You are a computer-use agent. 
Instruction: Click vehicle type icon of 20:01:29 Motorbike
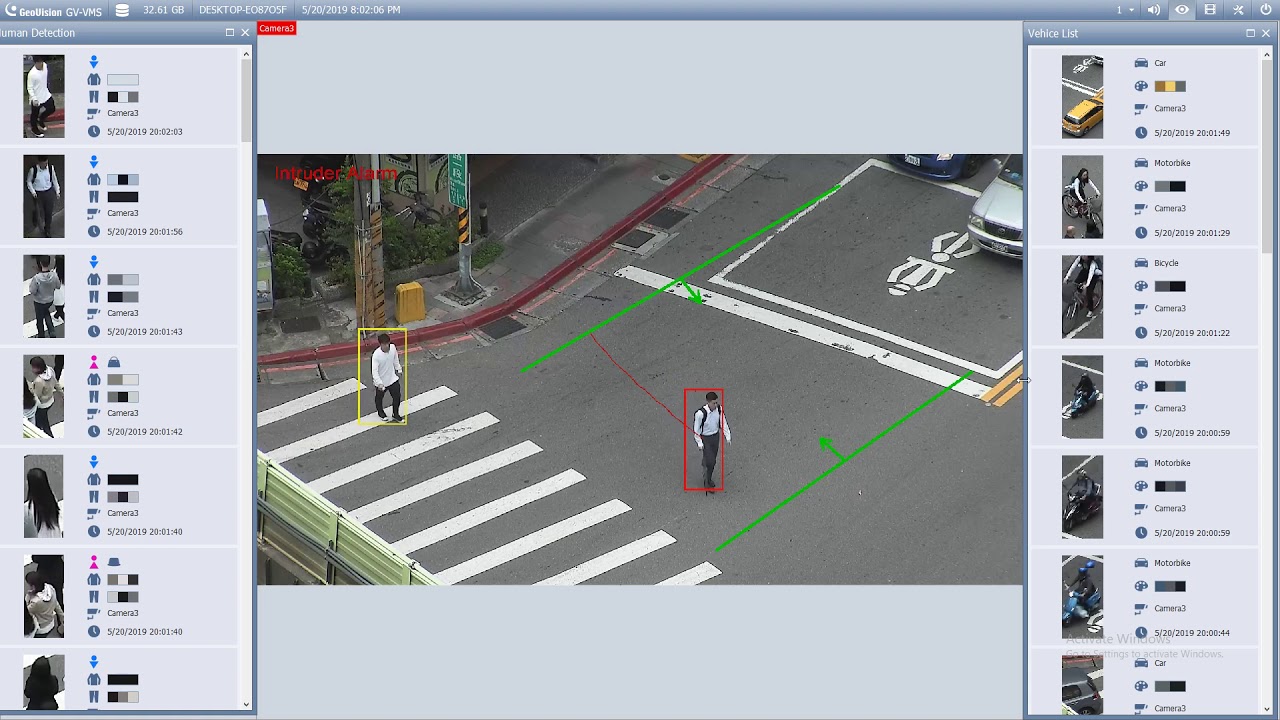pos(1141,163)
